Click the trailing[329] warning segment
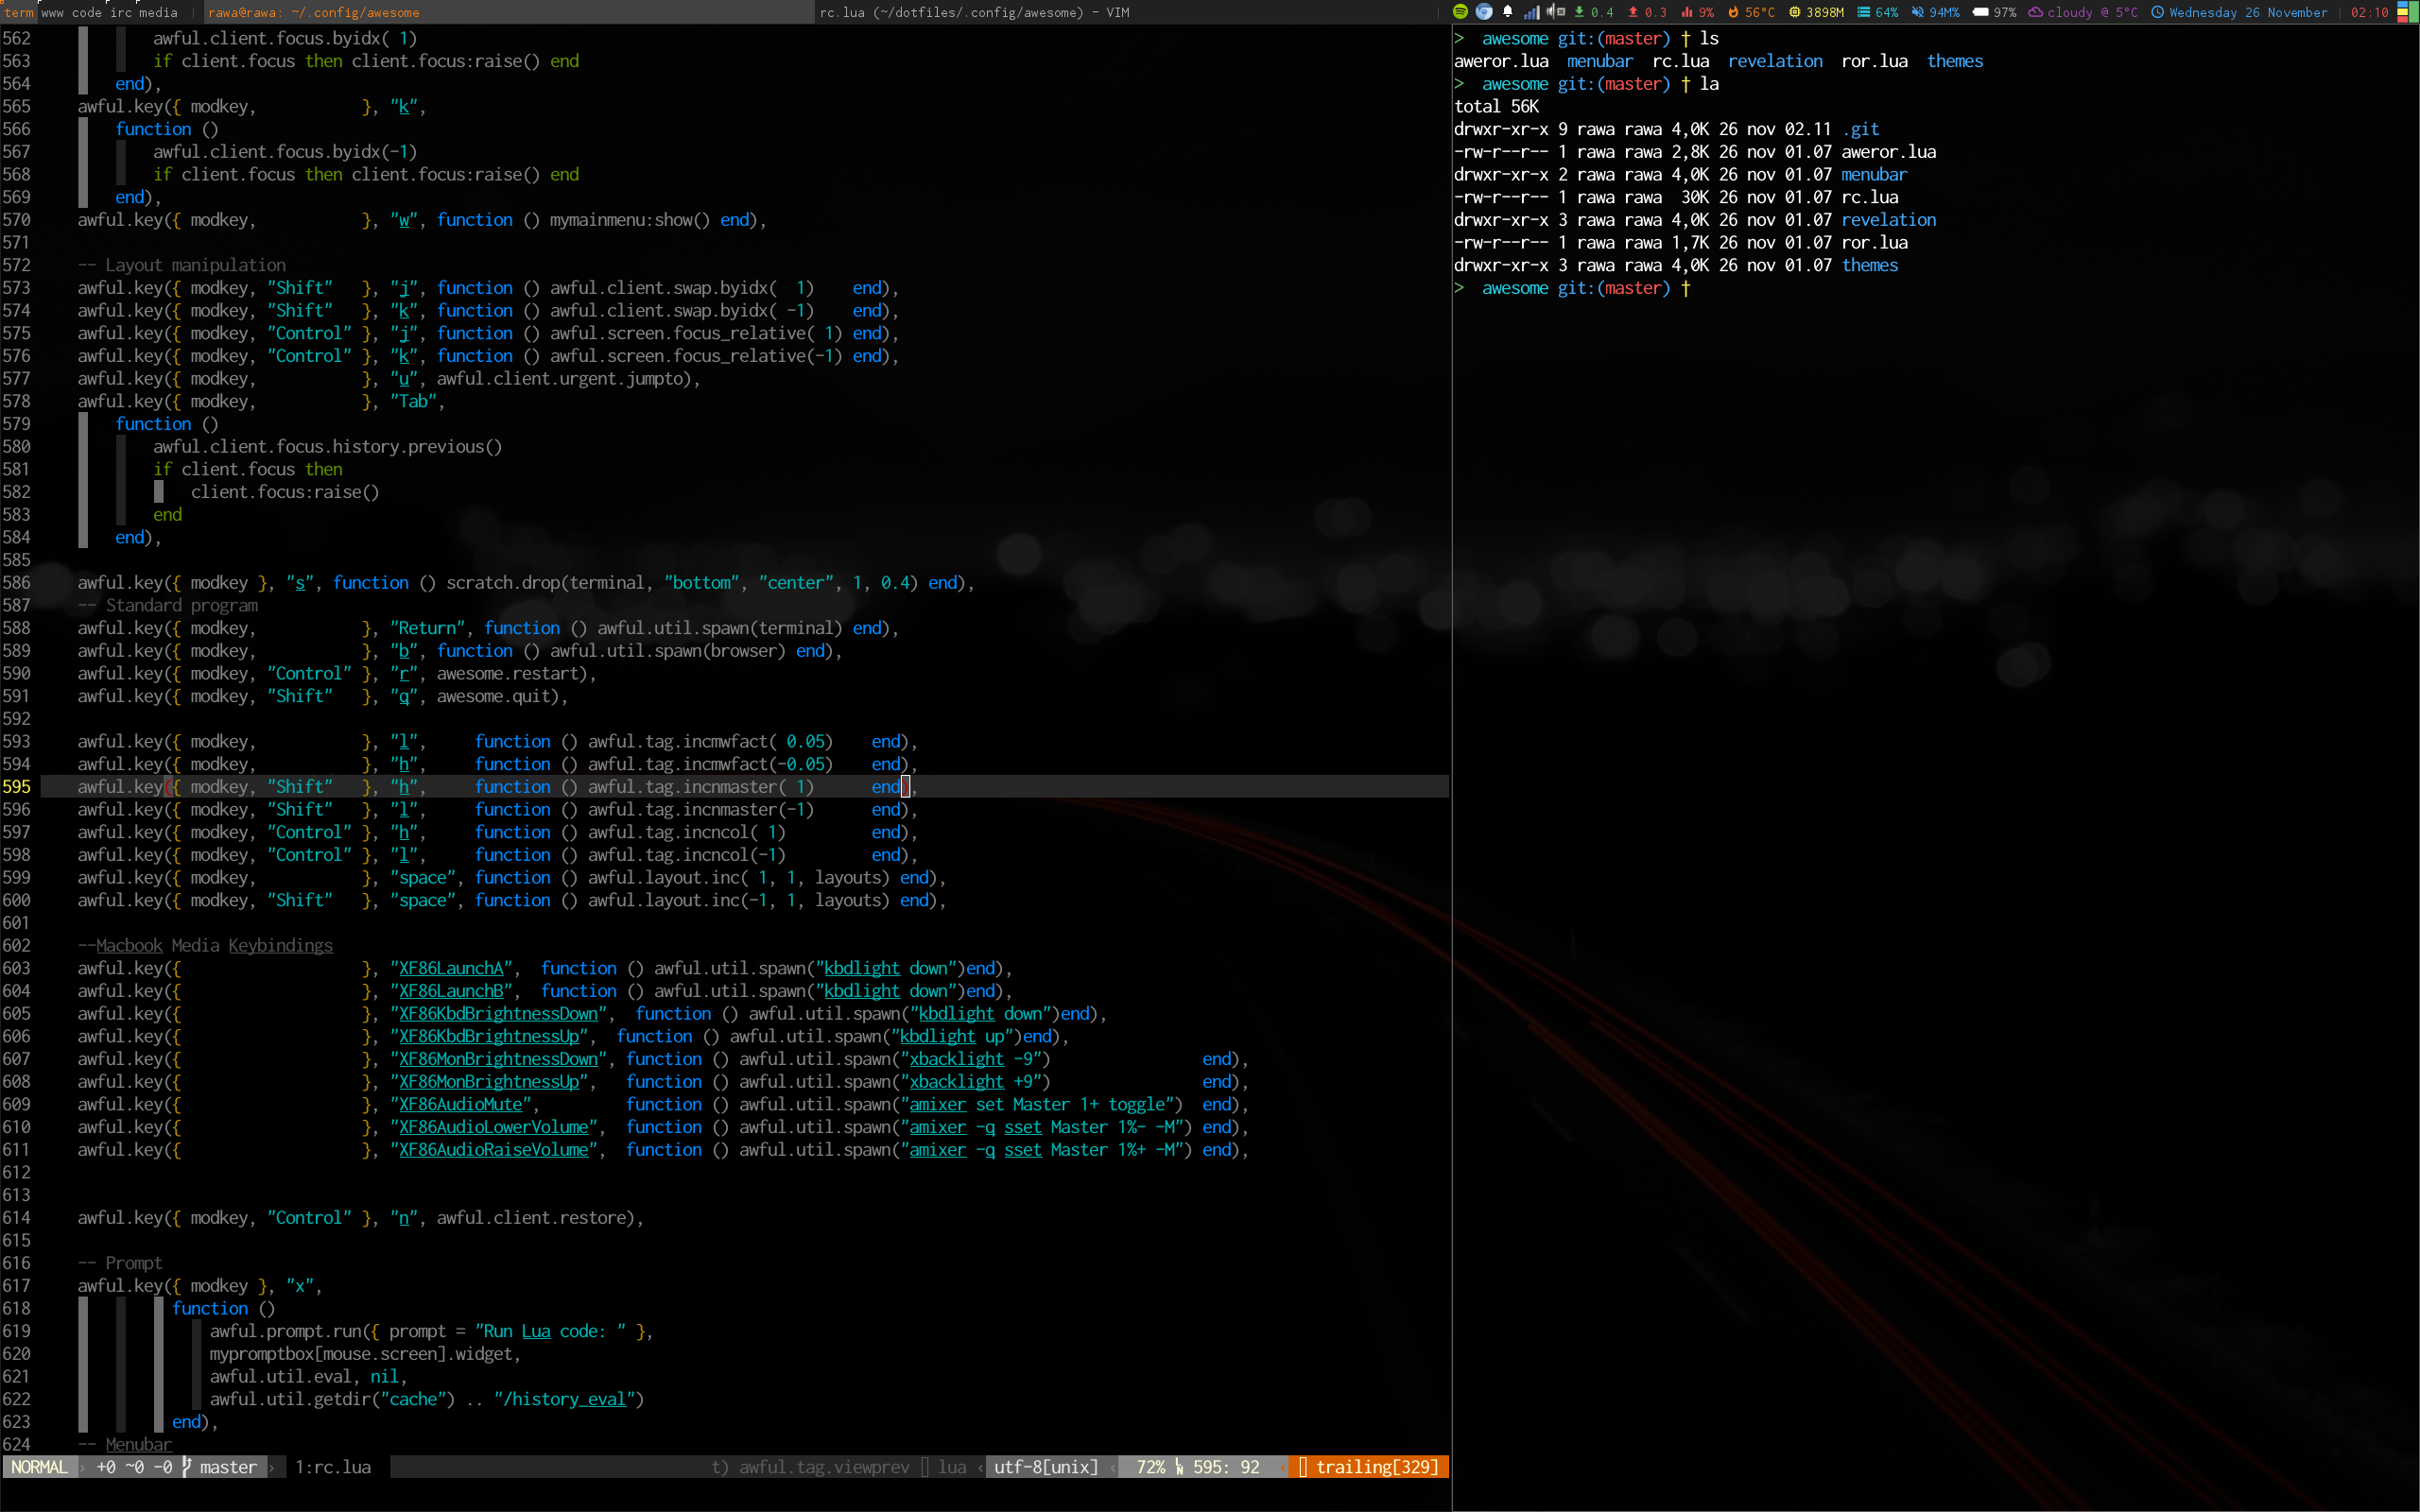Screen dimensions: 2420x1512 click(x=1375, y=1467)
